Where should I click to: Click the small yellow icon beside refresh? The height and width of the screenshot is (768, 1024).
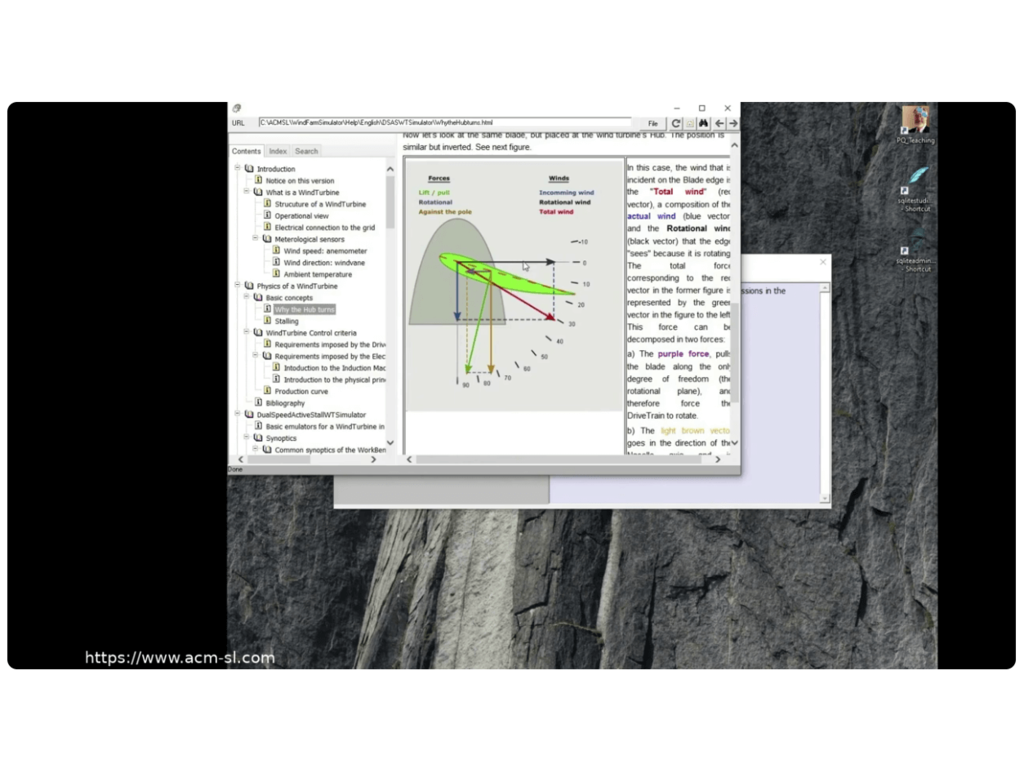tap(690, 123)
